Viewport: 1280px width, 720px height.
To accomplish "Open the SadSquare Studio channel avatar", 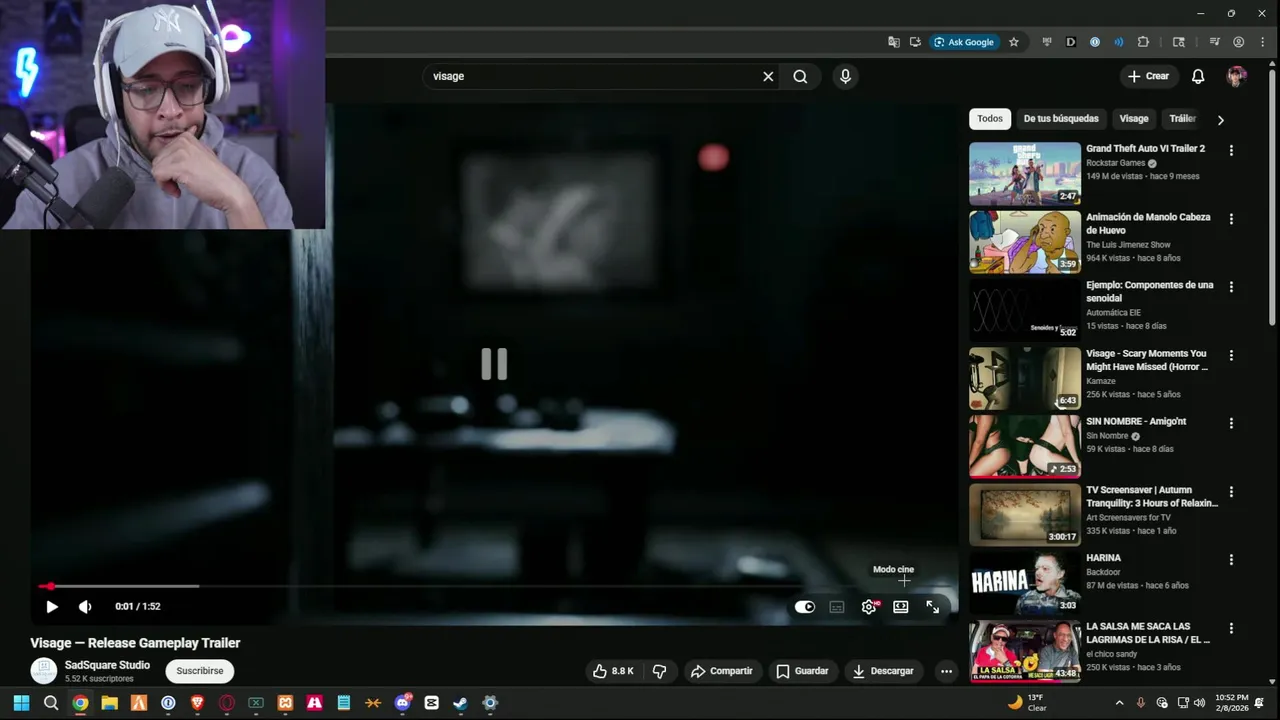I will [44, 671].
